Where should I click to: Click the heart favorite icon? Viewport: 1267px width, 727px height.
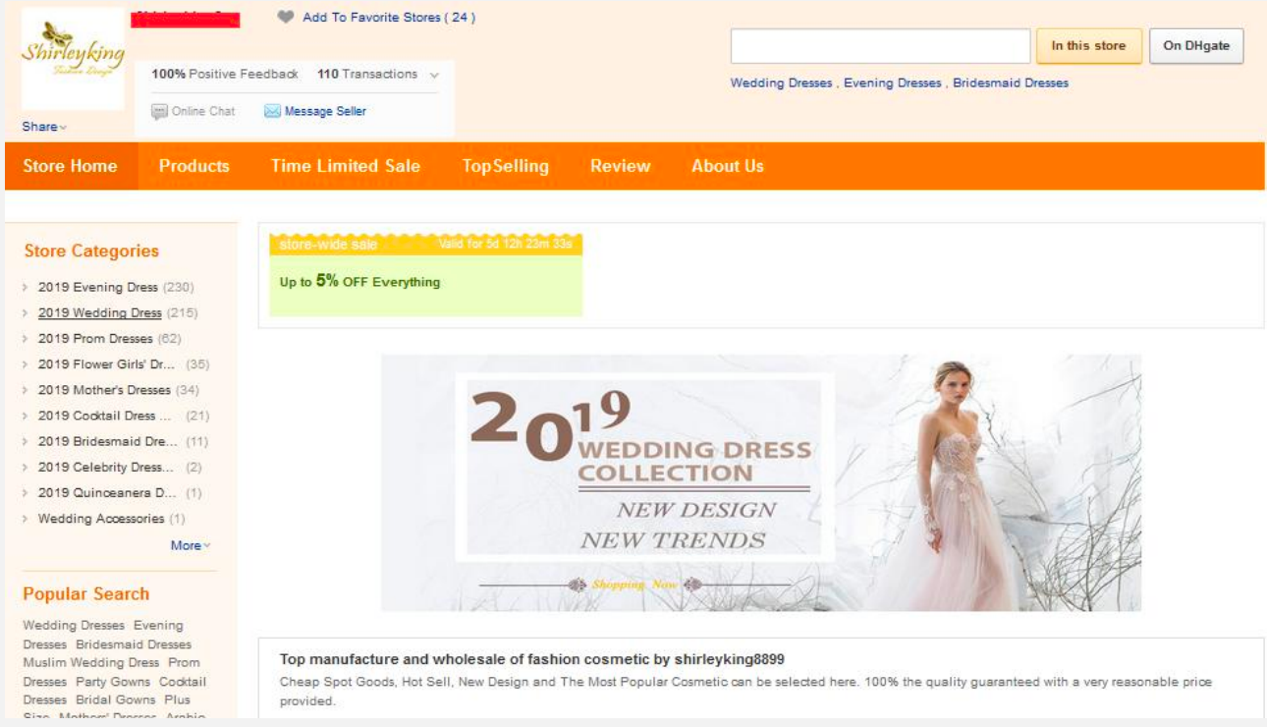(x=286, y=17)
